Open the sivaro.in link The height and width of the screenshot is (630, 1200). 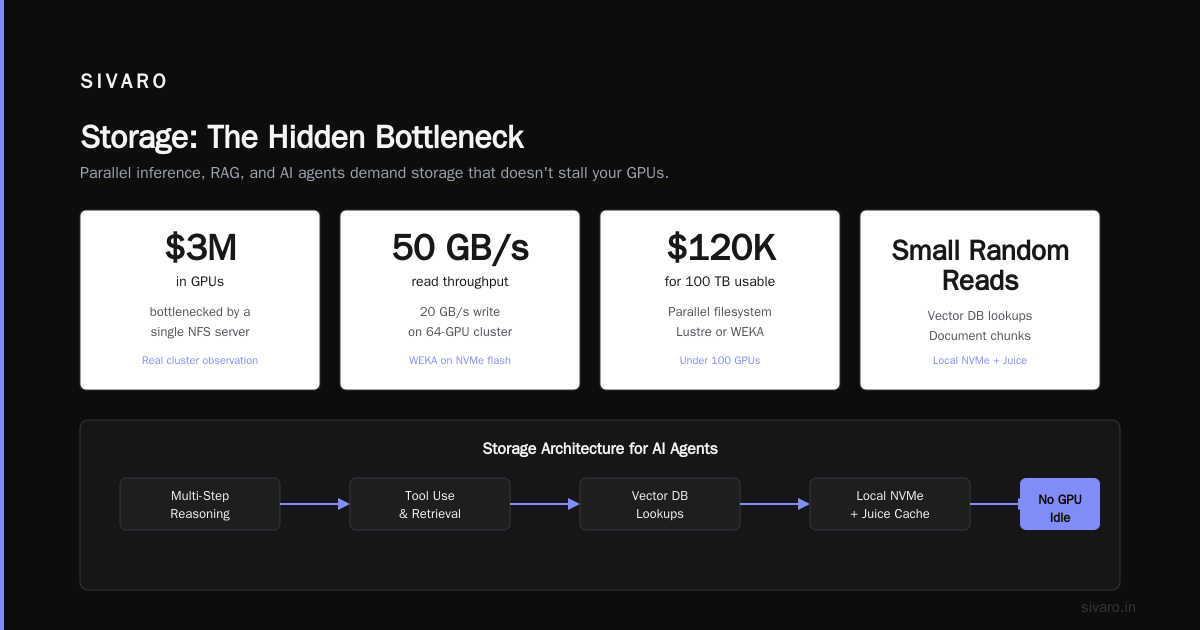point(1108,607)
